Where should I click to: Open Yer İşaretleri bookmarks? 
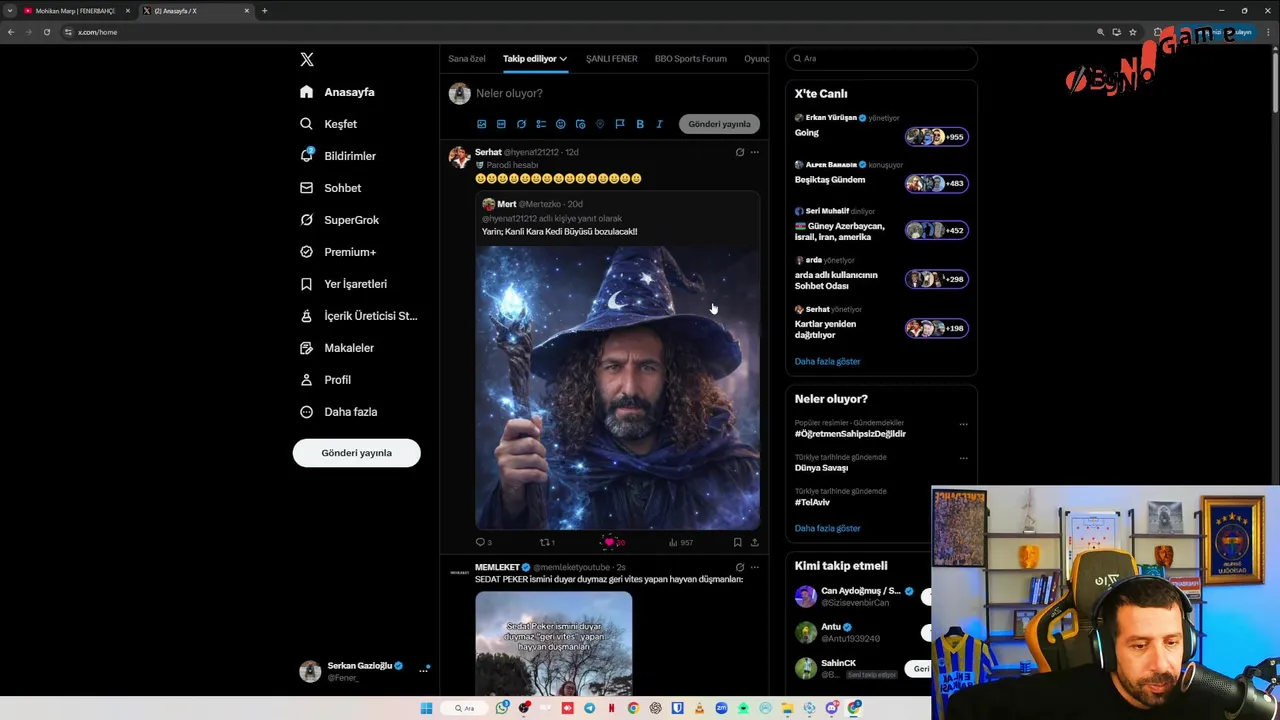pos(343,284)
